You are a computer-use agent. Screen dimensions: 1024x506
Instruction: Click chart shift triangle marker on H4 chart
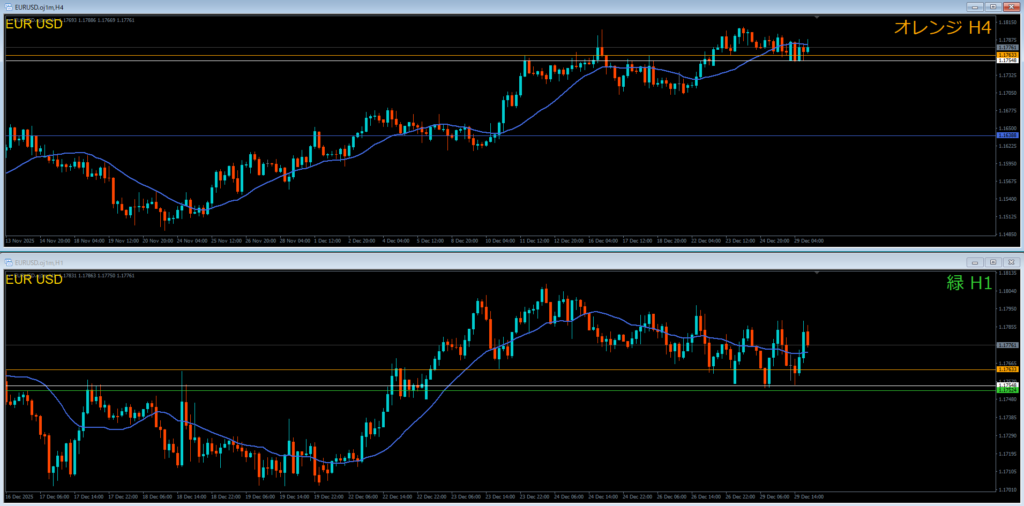pyautogui.click(x=817, y=18)
